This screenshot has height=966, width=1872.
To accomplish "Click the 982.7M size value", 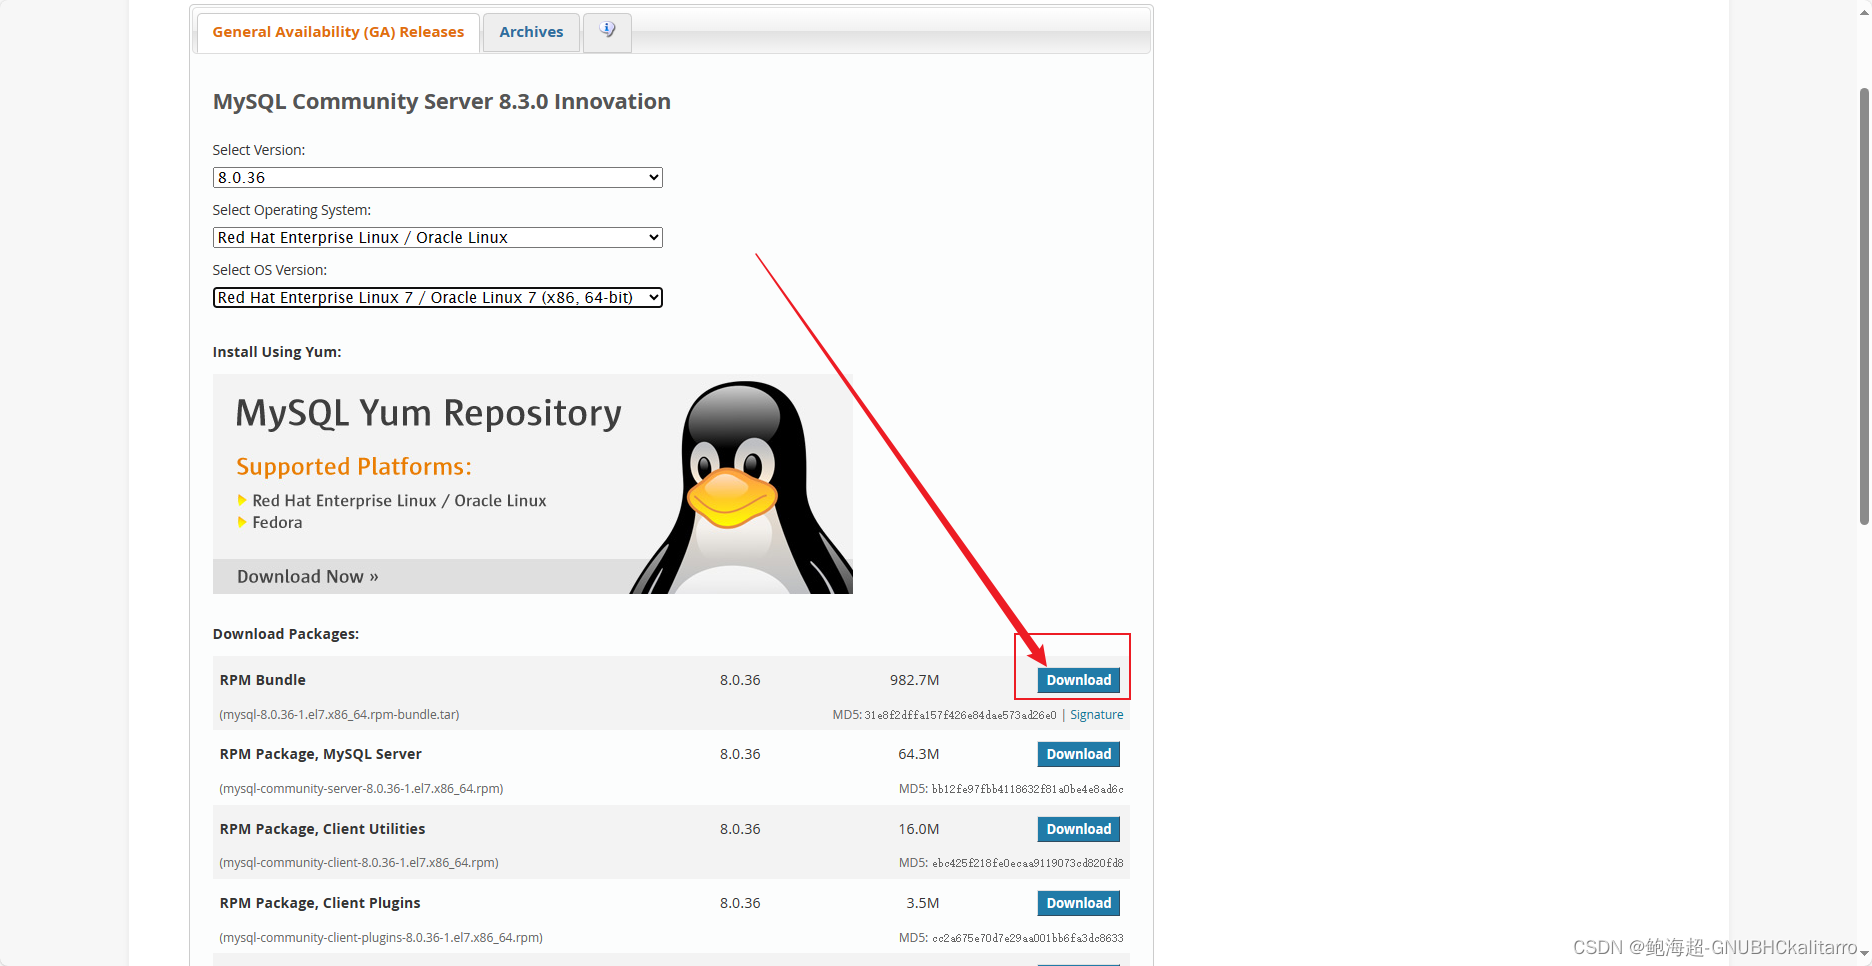I will pyautogui.click(x=914, y=680).
